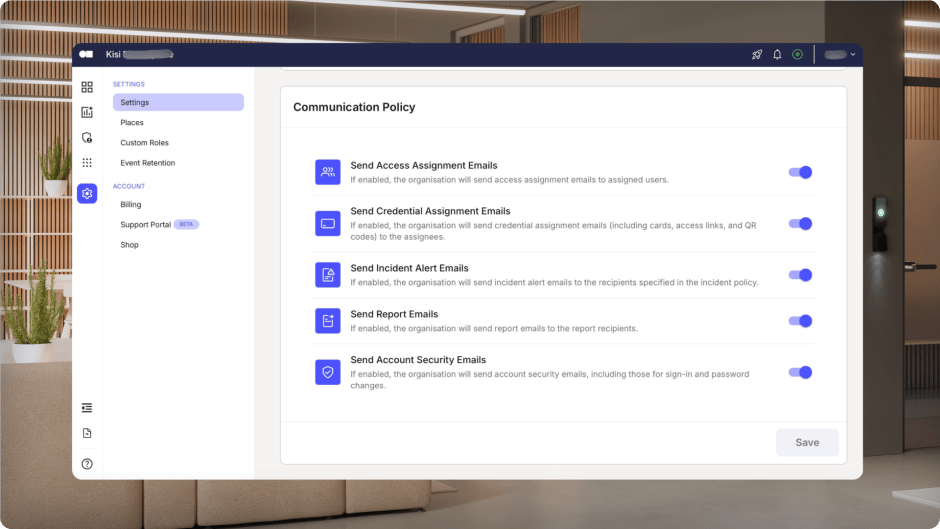The image size is (940, 529).
Task: Open the notifications bell
Action: (x=777, y=55)
